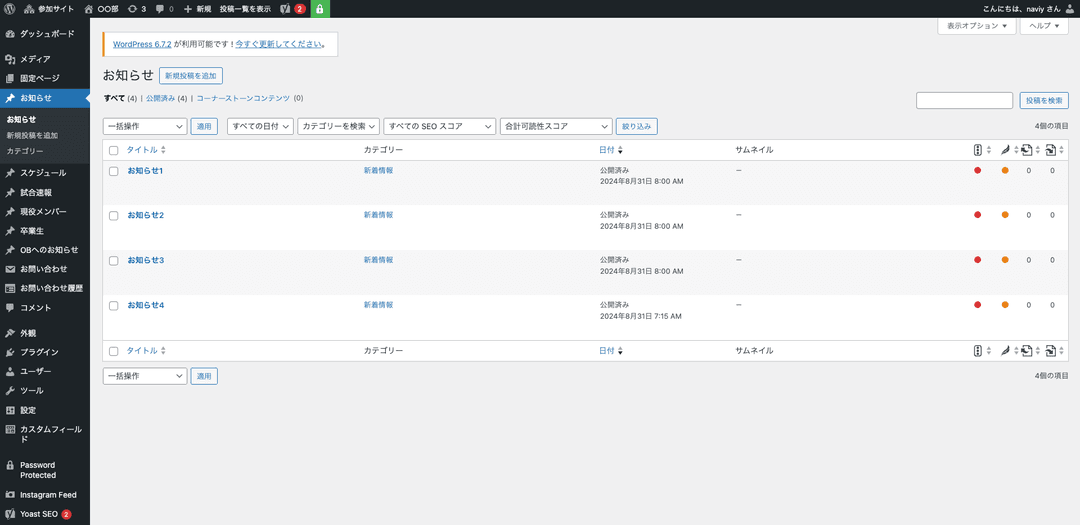This screenshot has height=525, width=1080.
Task: Open the カテゴリーを検索 dropdown
Action: tap(338, 126)
